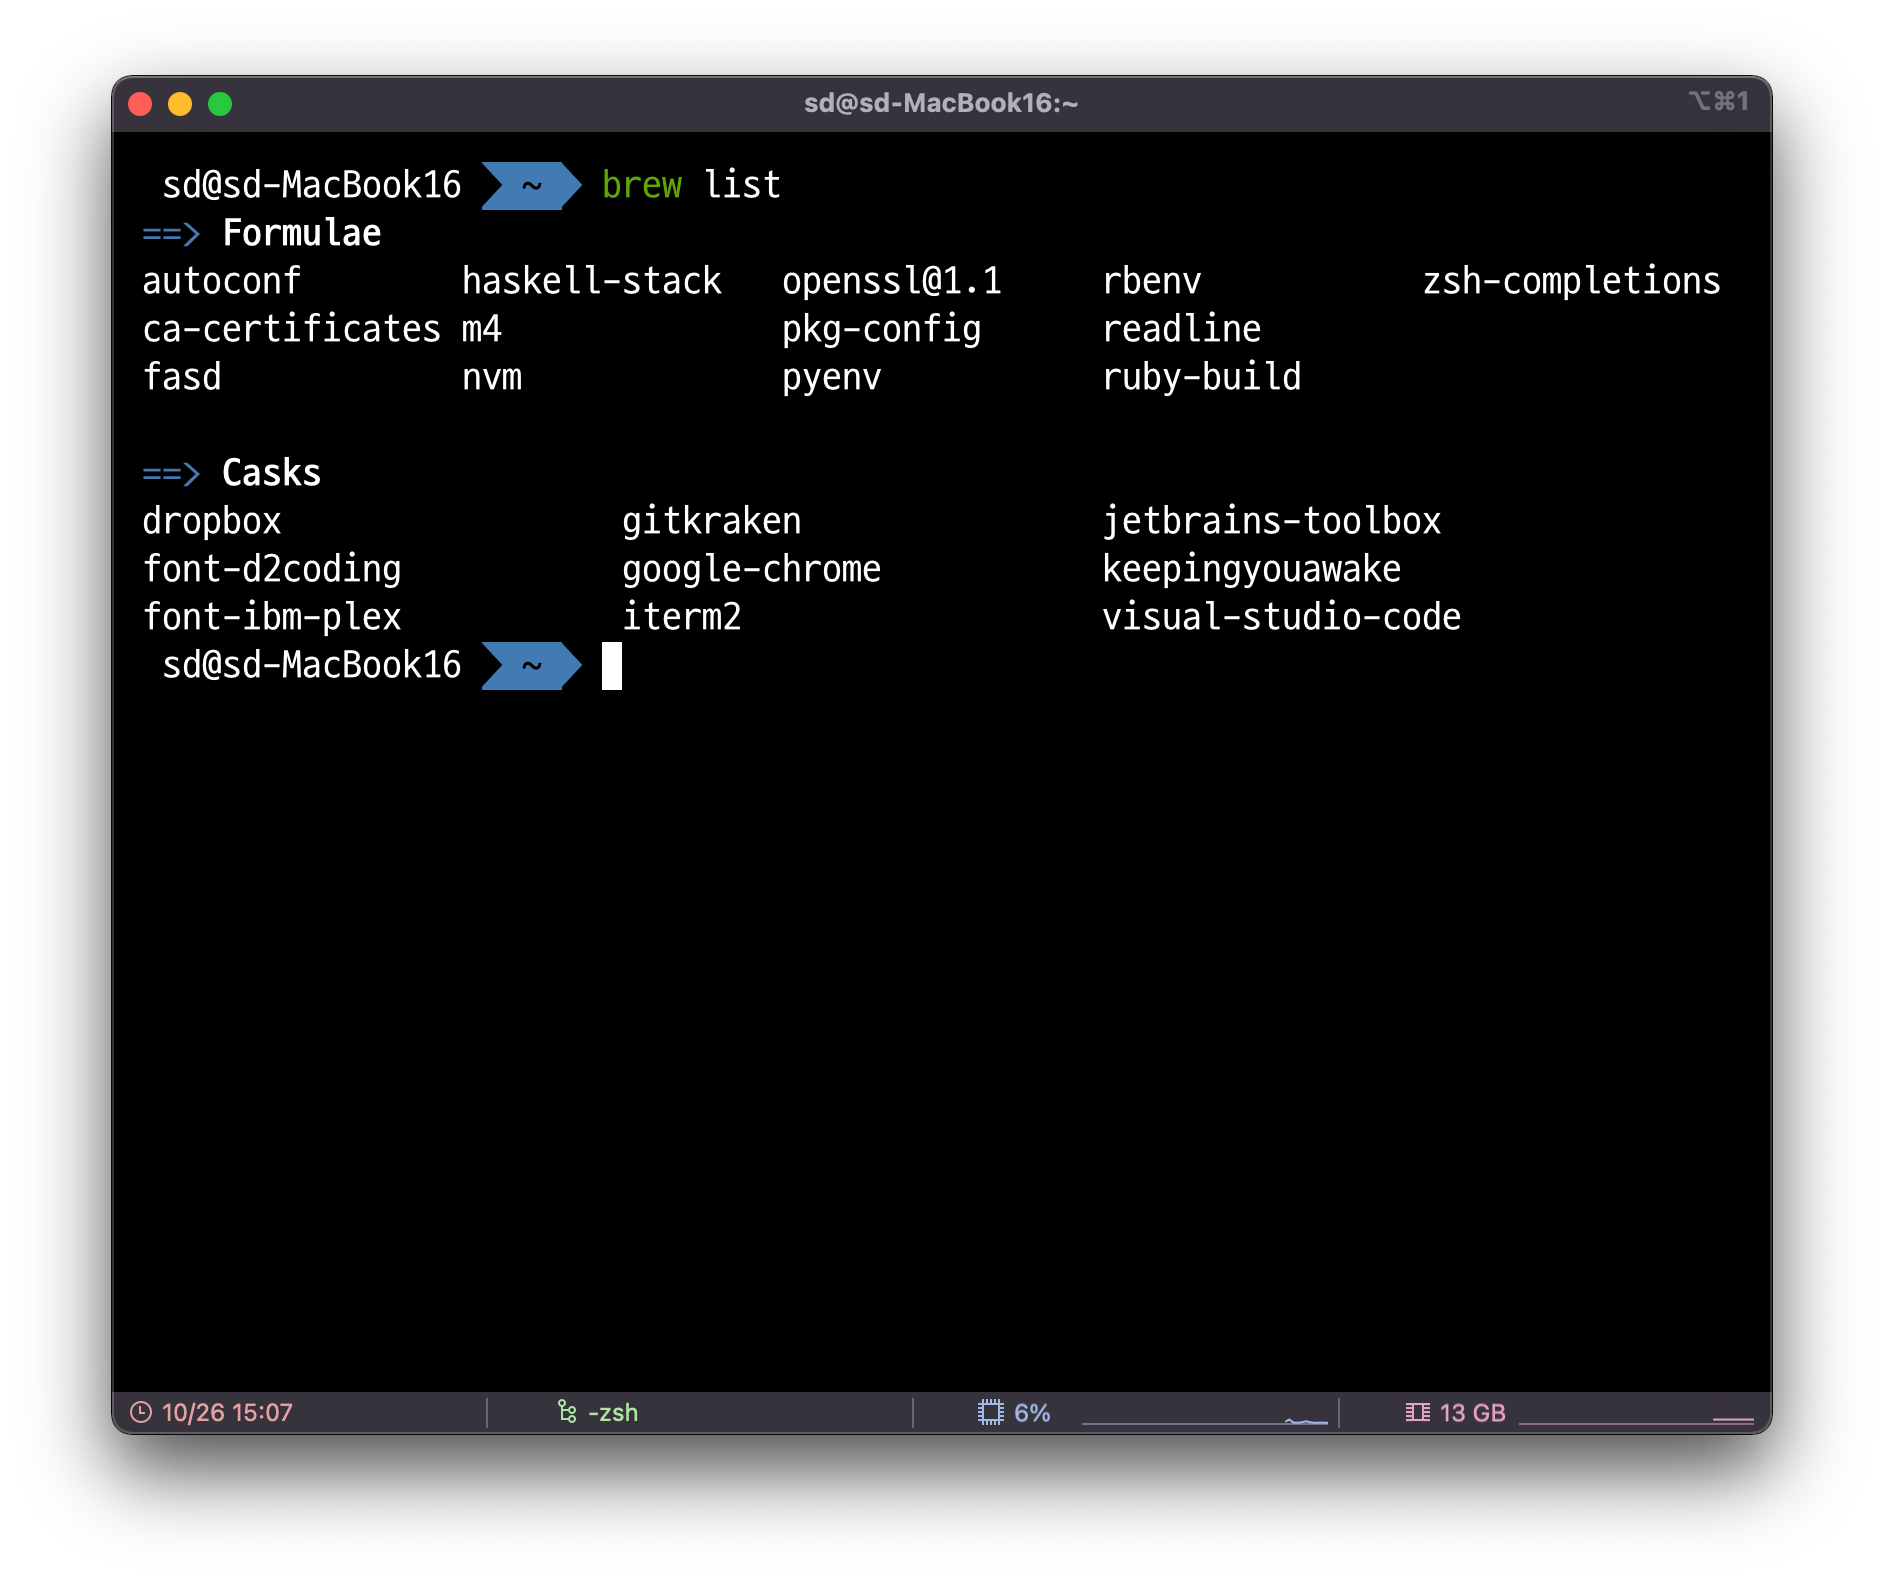This screenshot has height=1582, width=1884.
Task: Click the red close window button
Action: coord(141,104)
